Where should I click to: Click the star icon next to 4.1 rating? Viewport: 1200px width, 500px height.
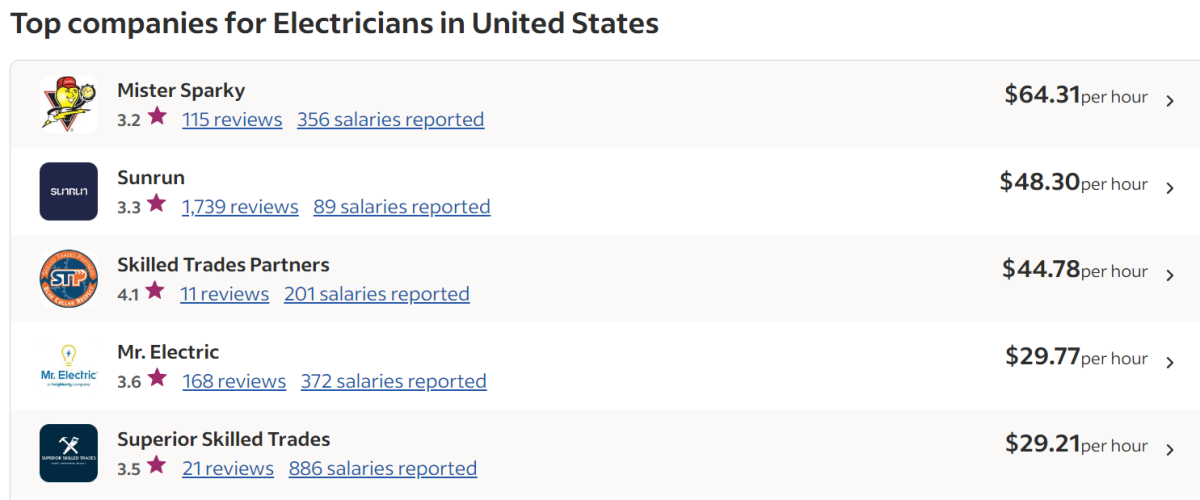[x=154, y=290]
